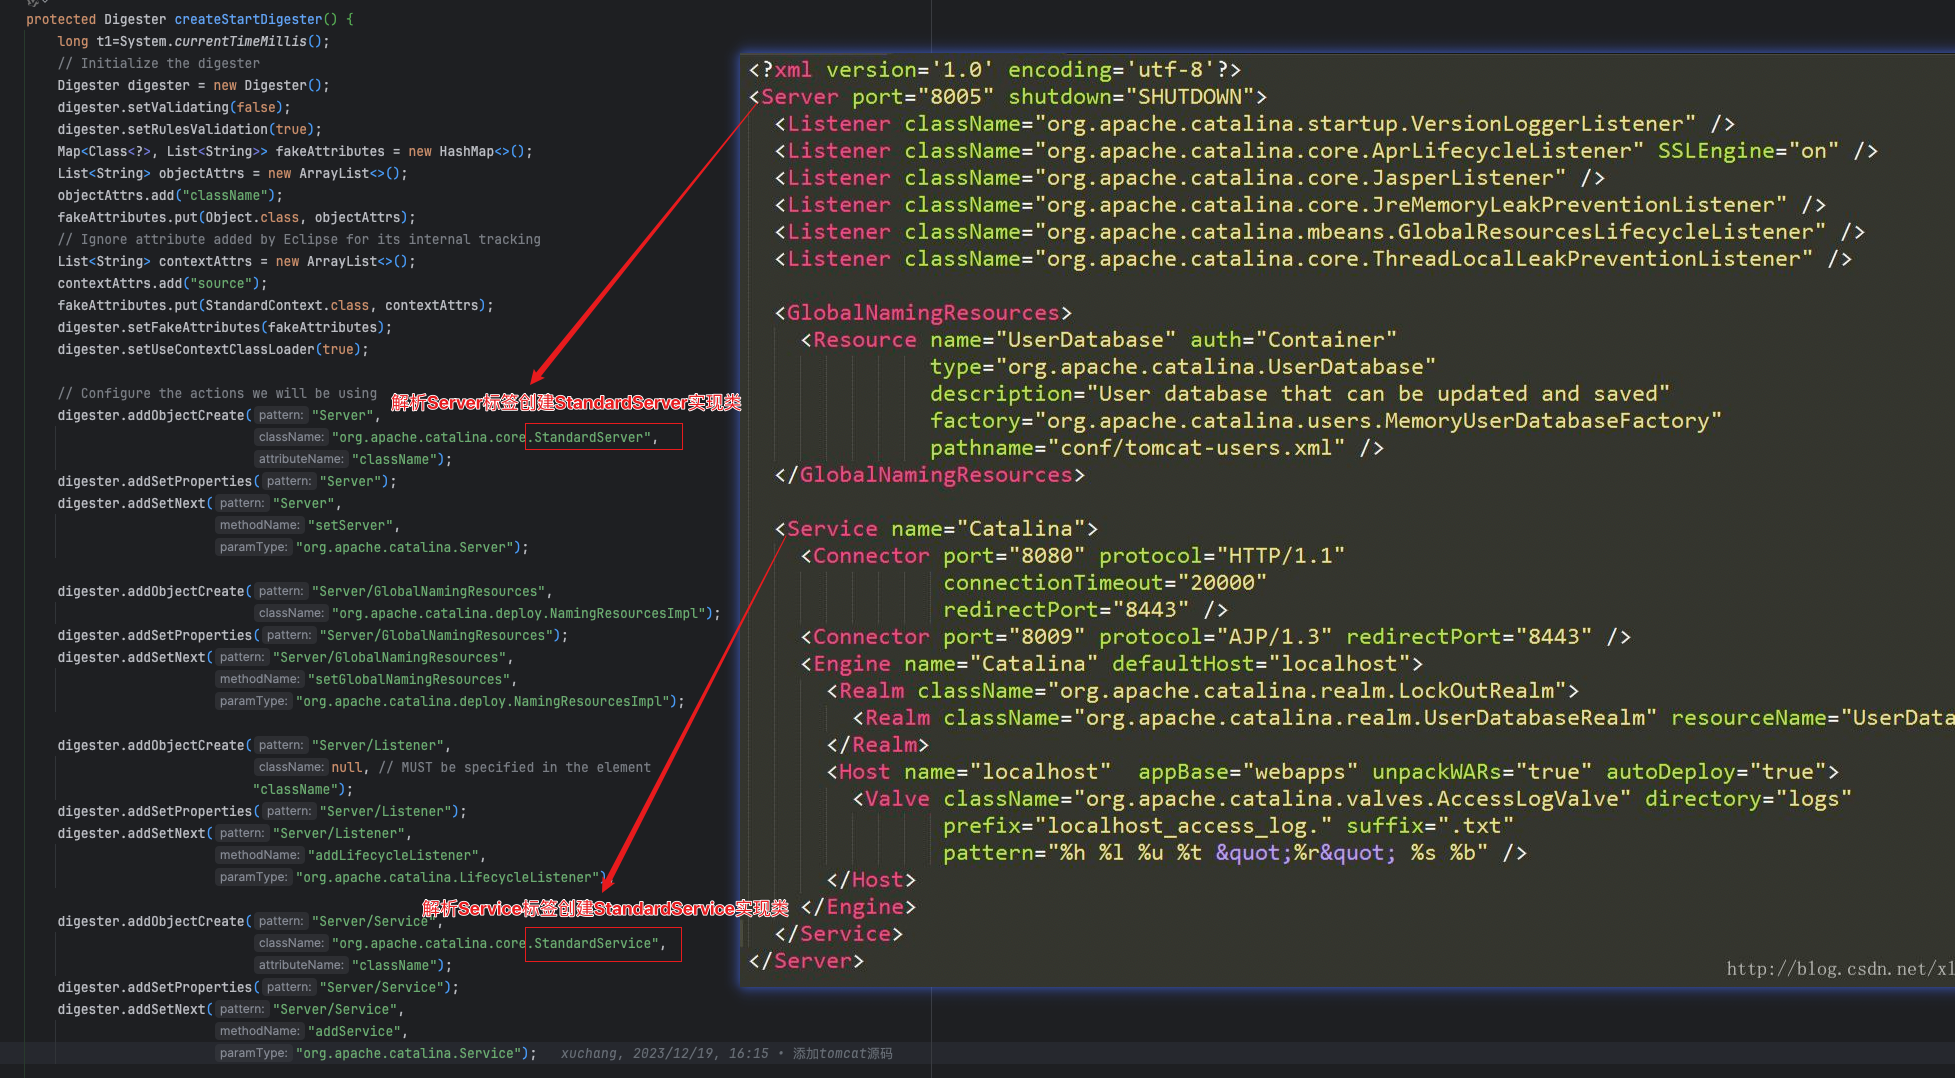
Task: Click the UserDatabaseRealm Realm line
Action: [x=1403, y=717]
